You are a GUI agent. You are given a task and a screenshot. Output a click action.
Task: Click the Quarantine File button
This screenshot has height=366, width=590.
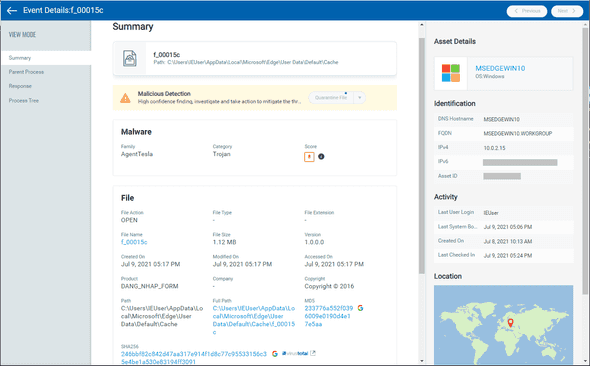pos(331,98)
